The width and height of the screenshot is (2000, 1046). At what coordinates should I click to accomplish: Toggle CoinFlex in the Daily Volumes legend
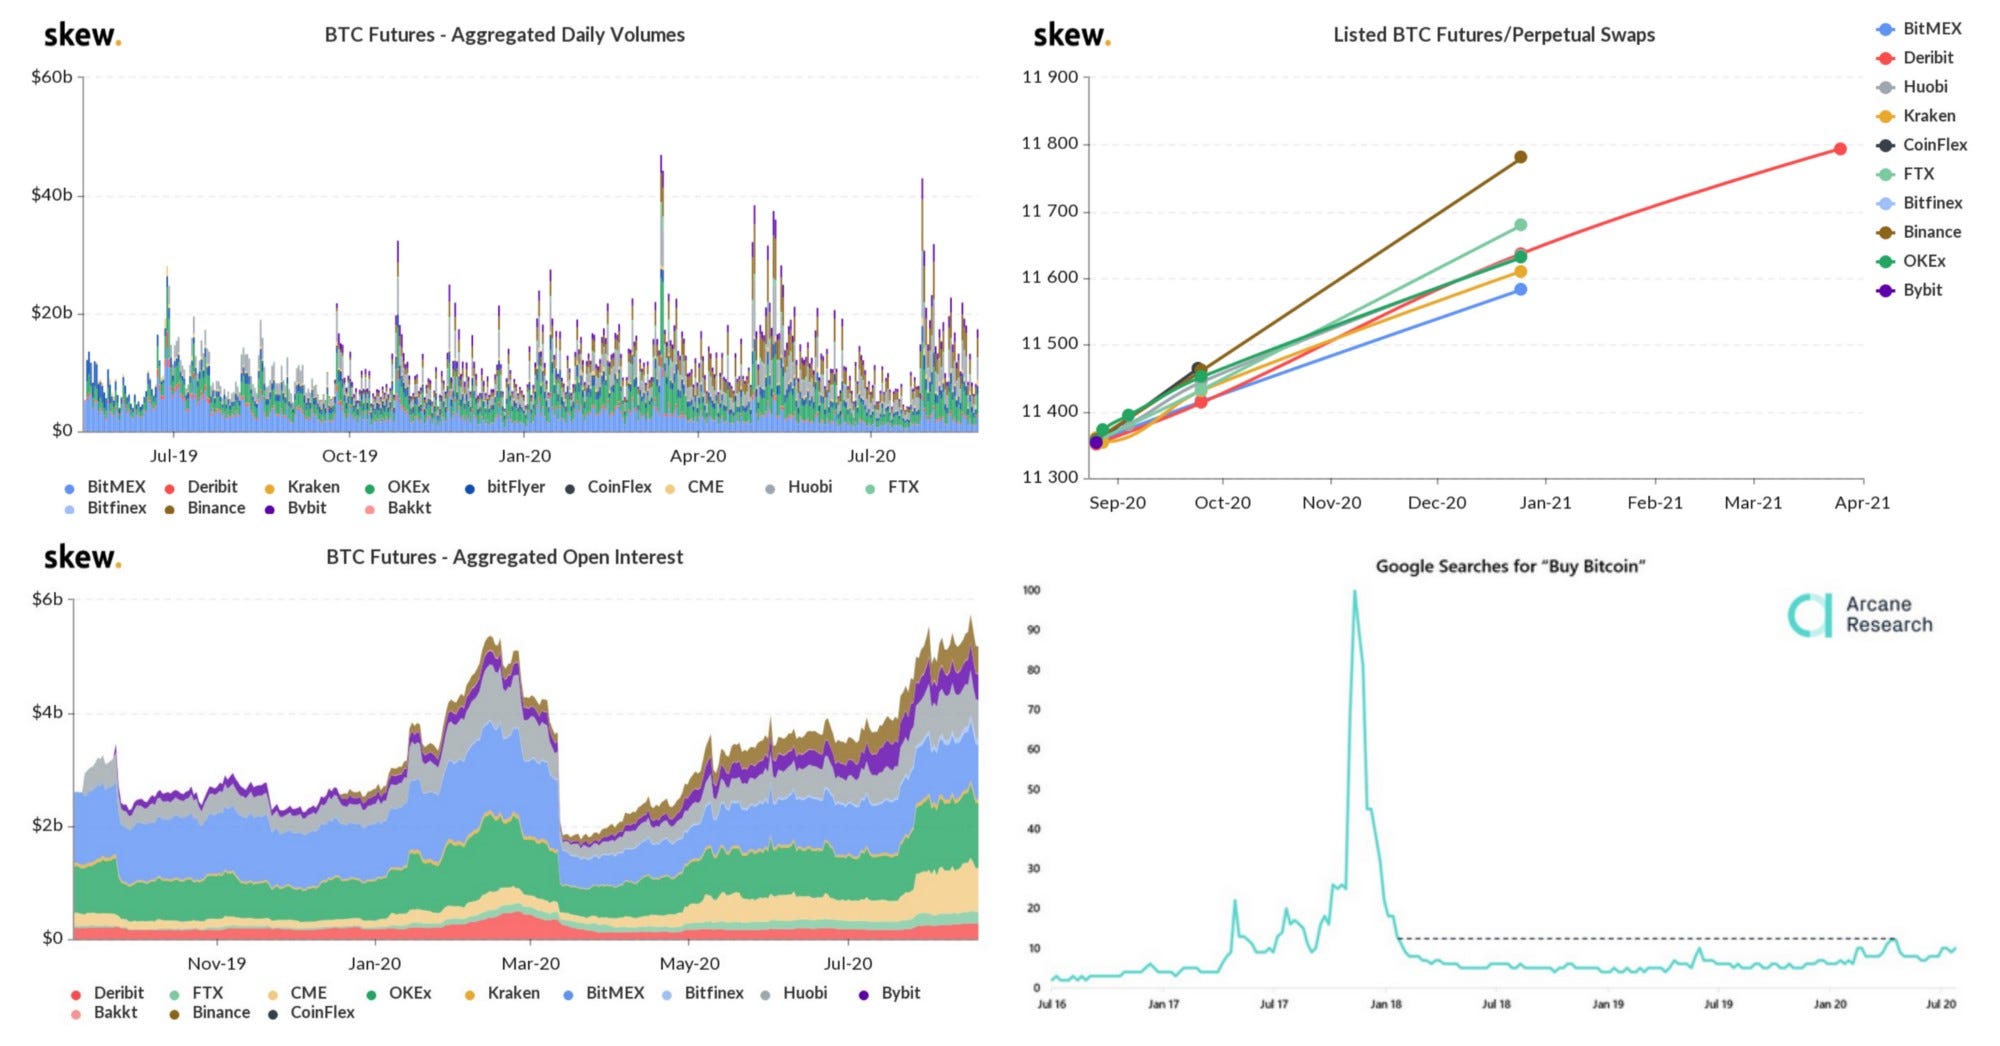[x=608, y=487]
